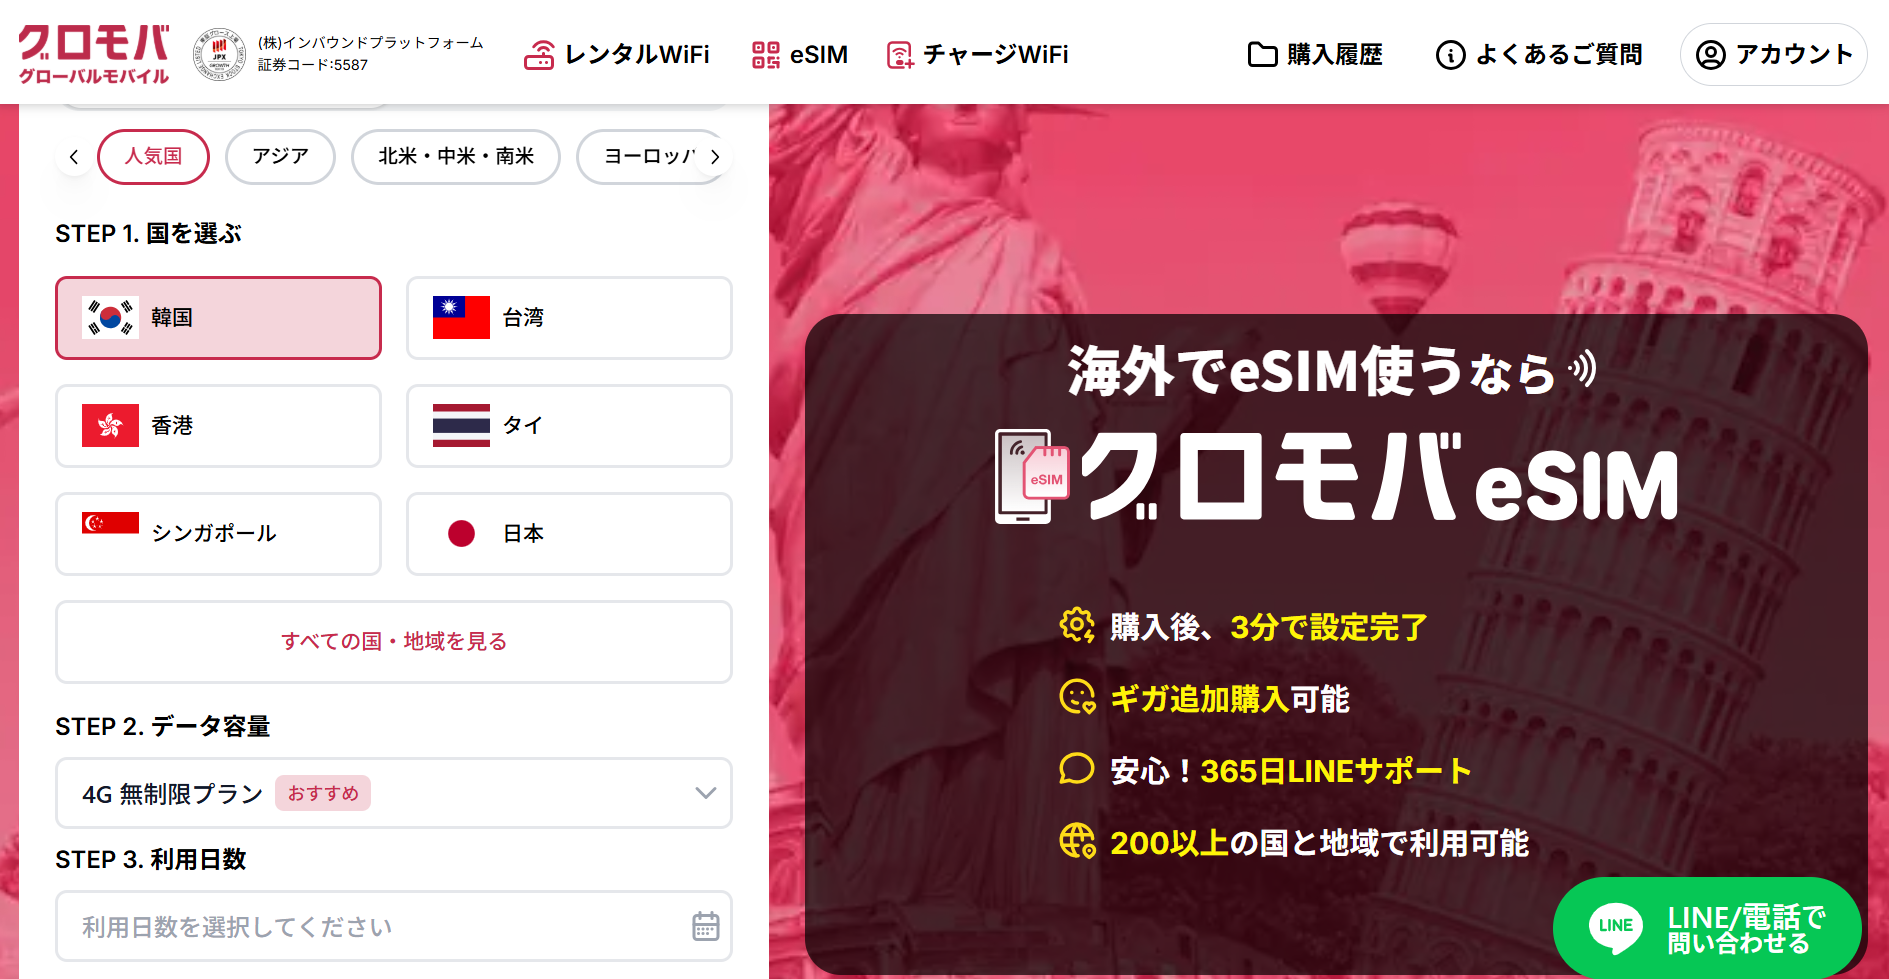The width and height of the screenshot is (1889, 979).
Task: Click the LINE chat bubble icon
Action: [1615, 926]
